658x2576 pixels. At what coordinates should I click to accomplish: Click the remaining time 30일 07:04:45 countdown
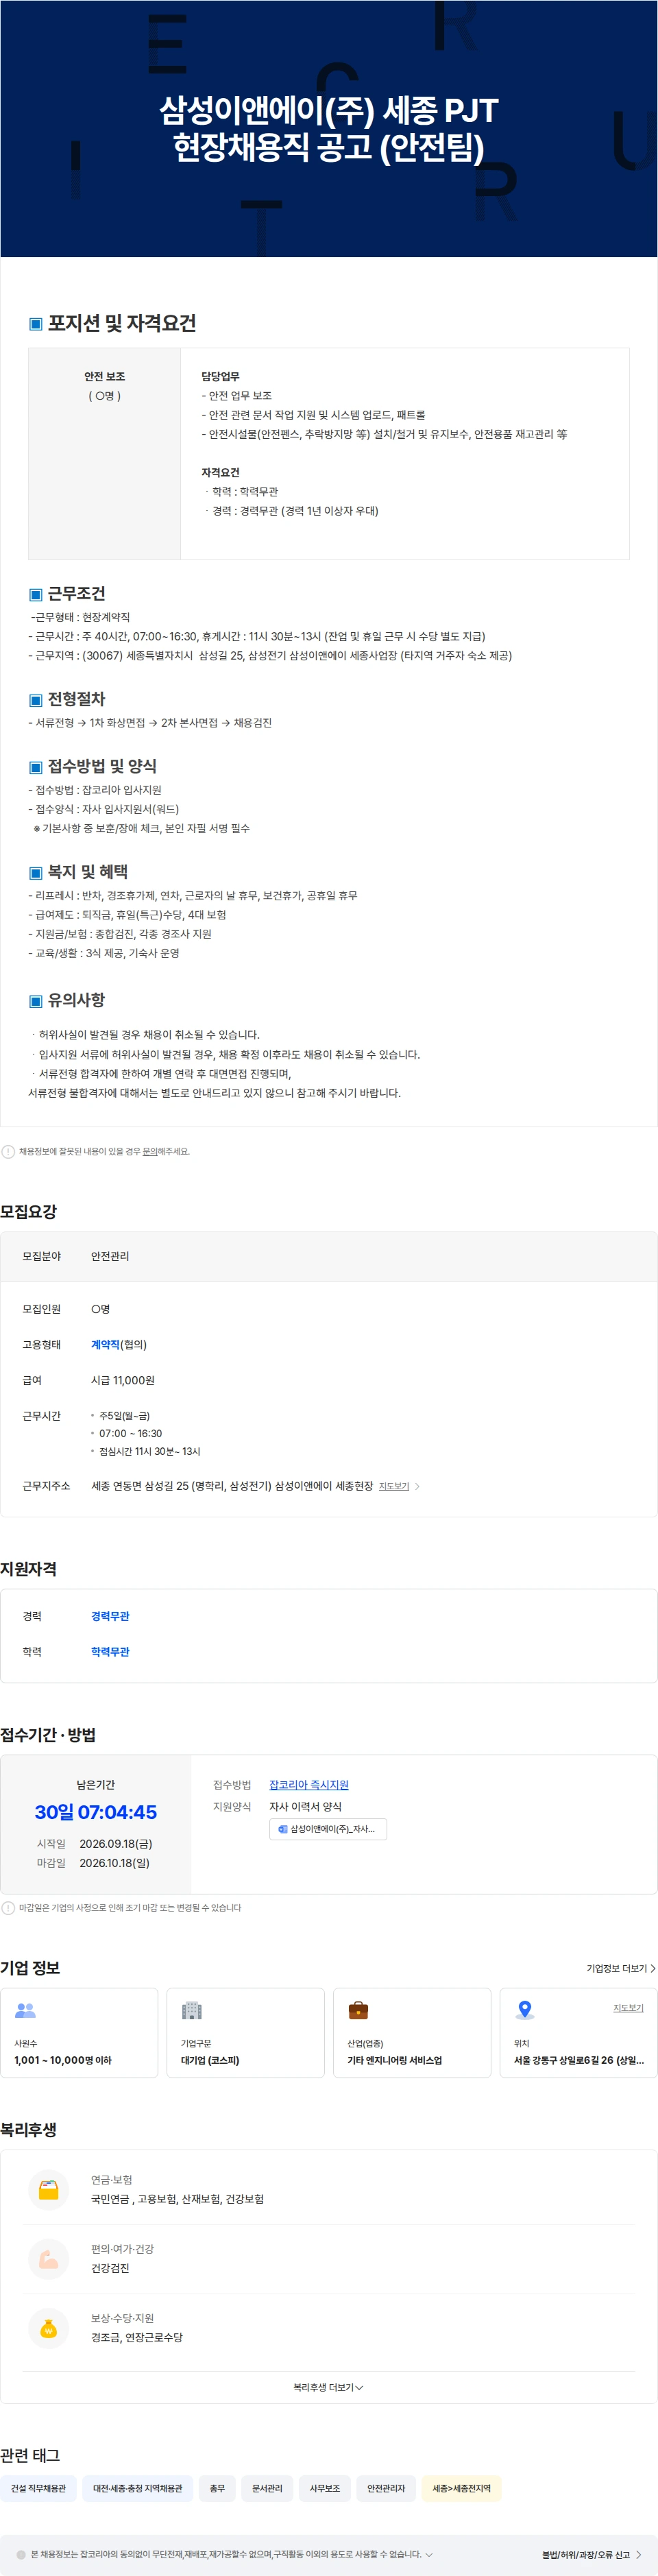96,1812
